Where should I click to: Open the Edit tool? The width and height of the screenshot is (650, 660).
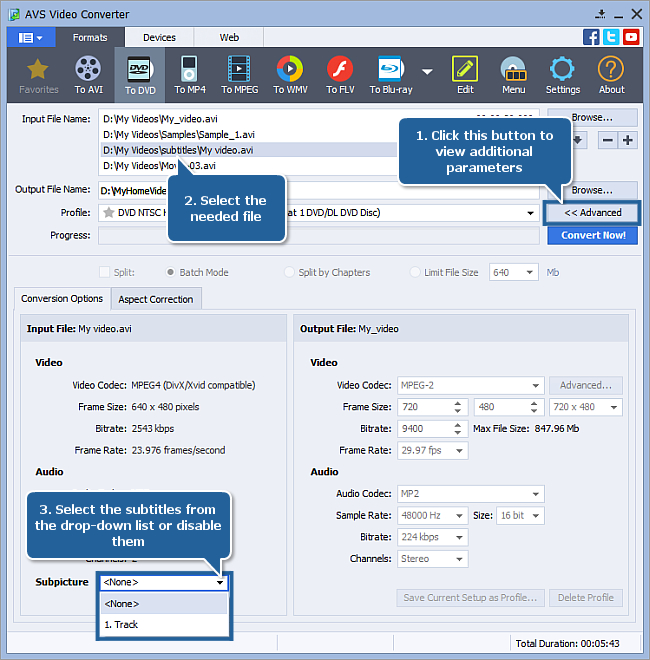(465, 76)
